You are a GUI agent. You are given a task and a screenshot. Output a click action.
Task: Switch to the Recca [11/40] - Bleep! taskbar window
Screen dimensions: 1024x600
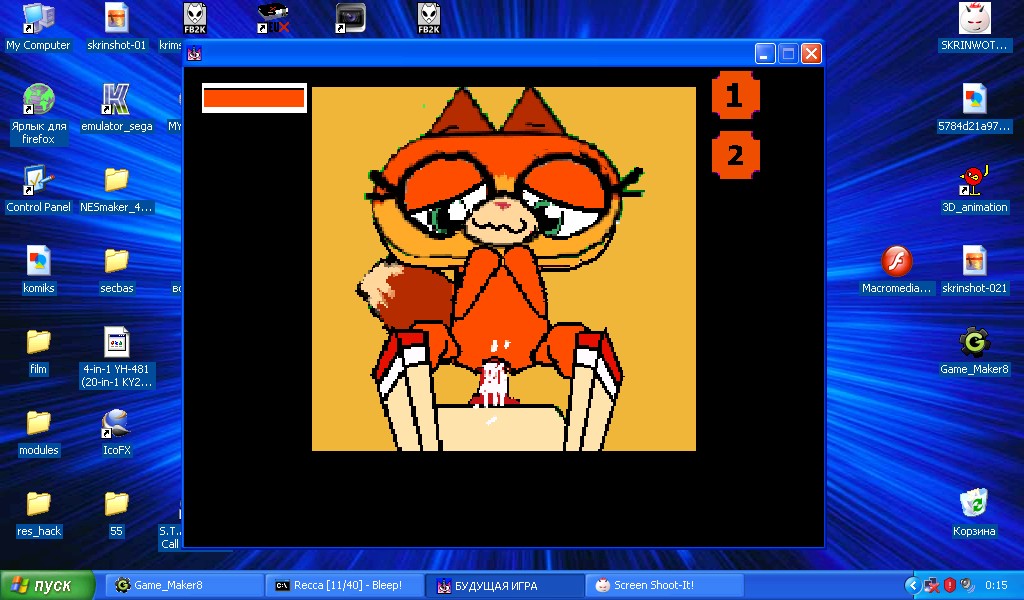pos(344,585)
